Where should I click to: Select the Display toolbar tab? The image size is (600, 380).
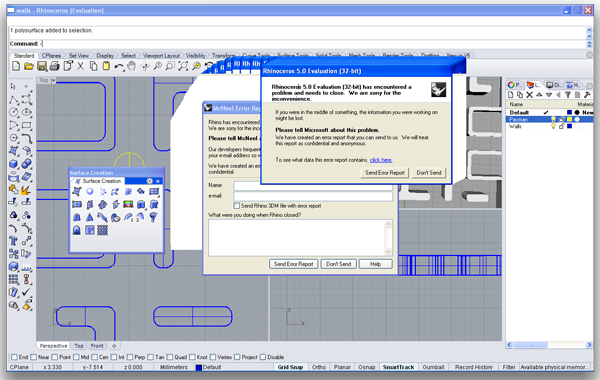[105, 55]
